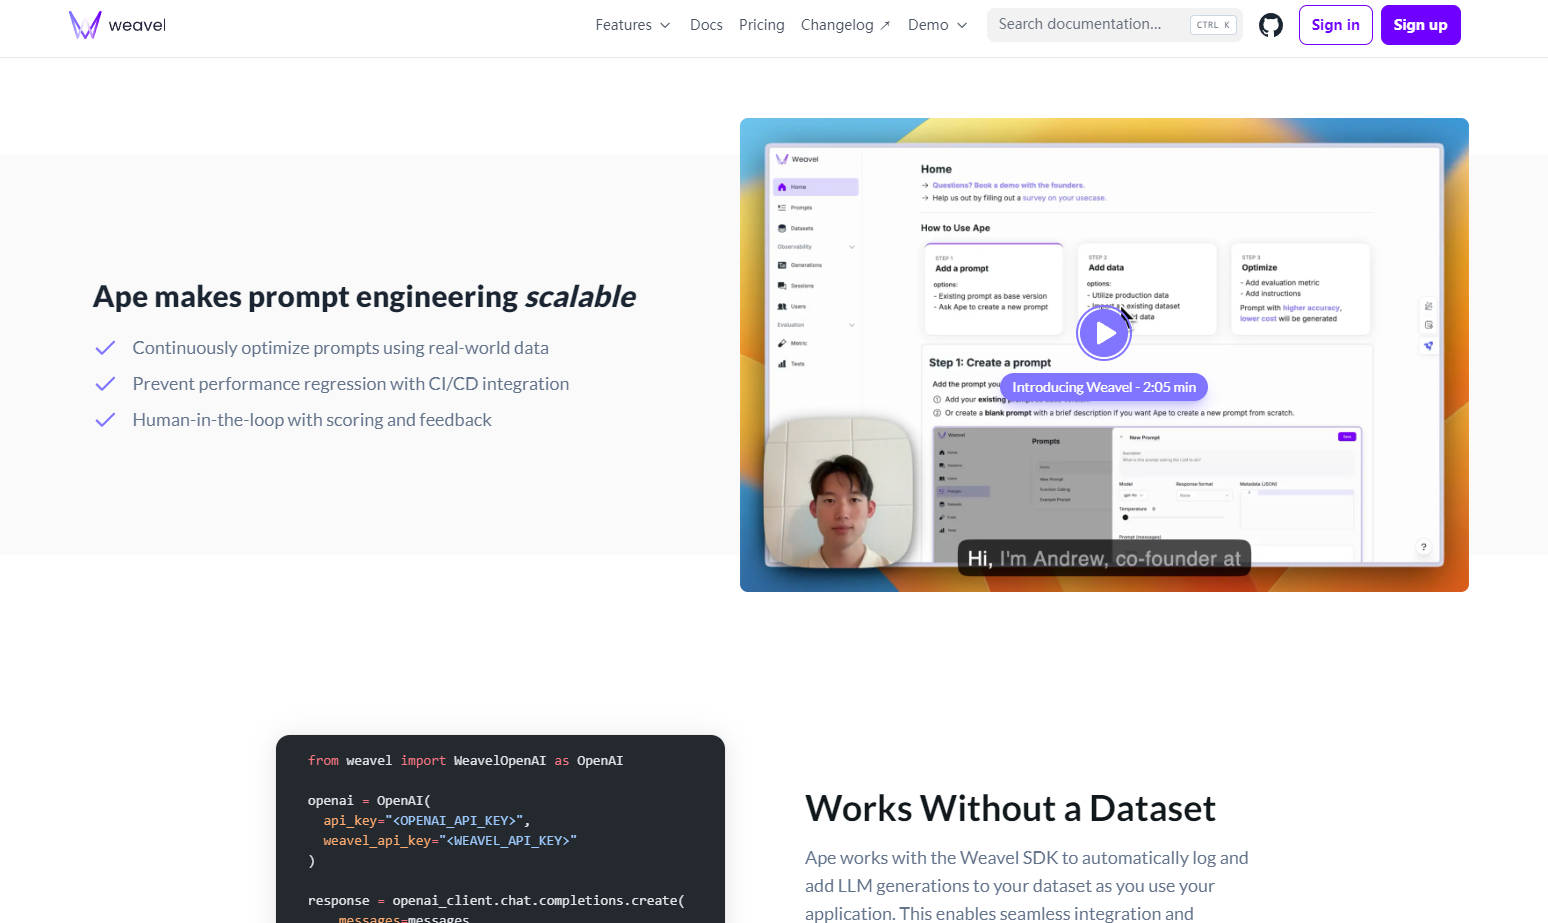Screen dimensions: 1548x923
Task: Click the Ape makes prompt engineering scalable heading
Action: pos(364,297)
